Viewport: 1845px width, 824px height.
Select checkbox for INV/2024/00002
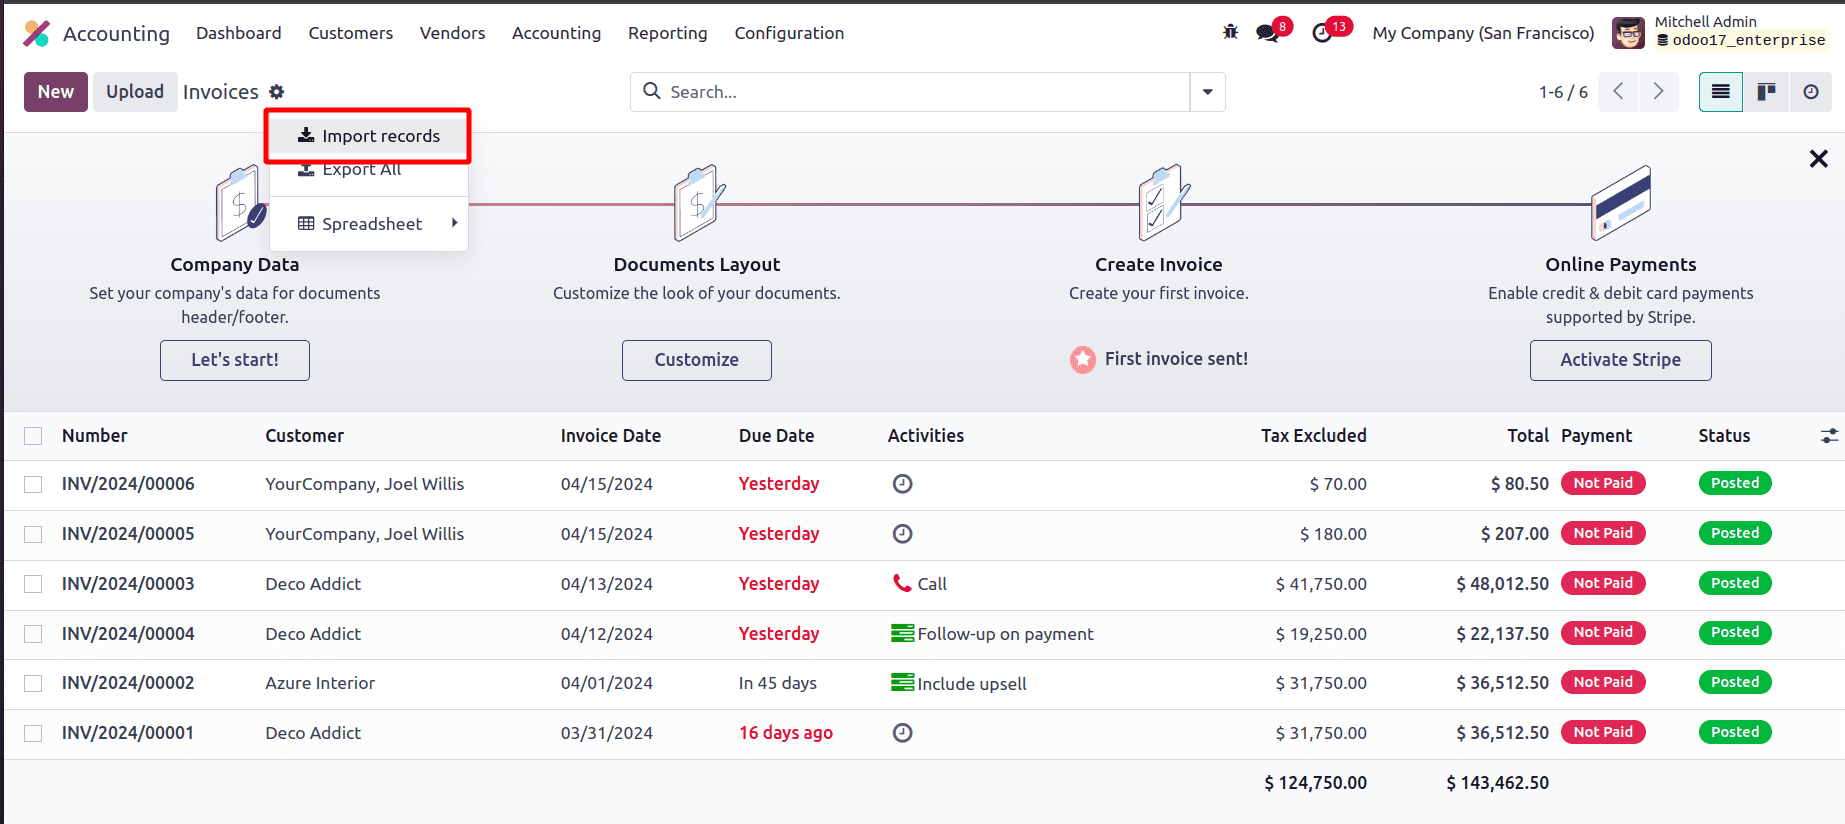tap(33, 683)
